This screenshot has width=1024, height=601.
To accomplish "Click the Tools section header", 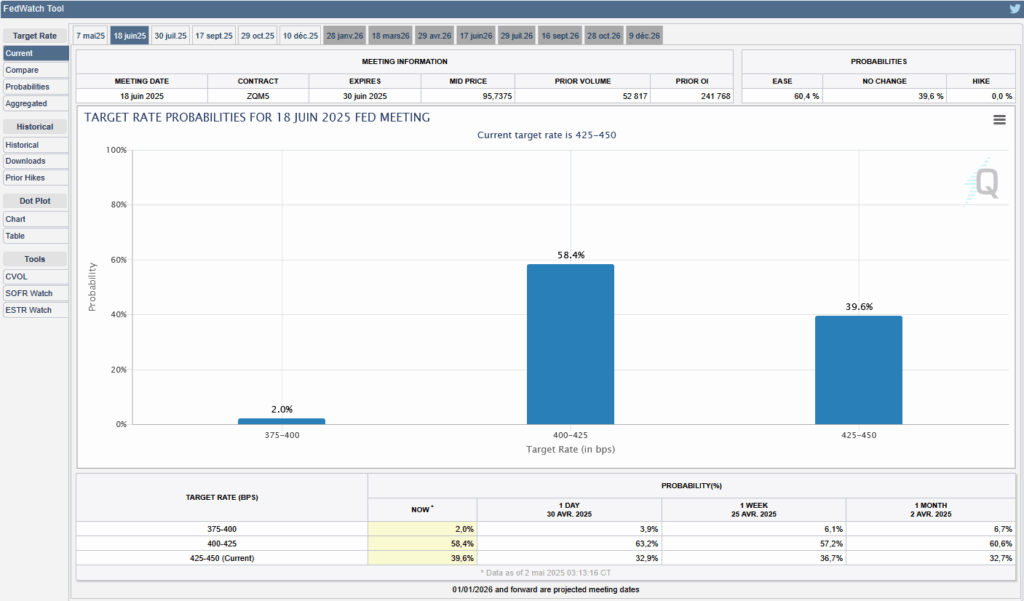I will [x=35, y=259].
